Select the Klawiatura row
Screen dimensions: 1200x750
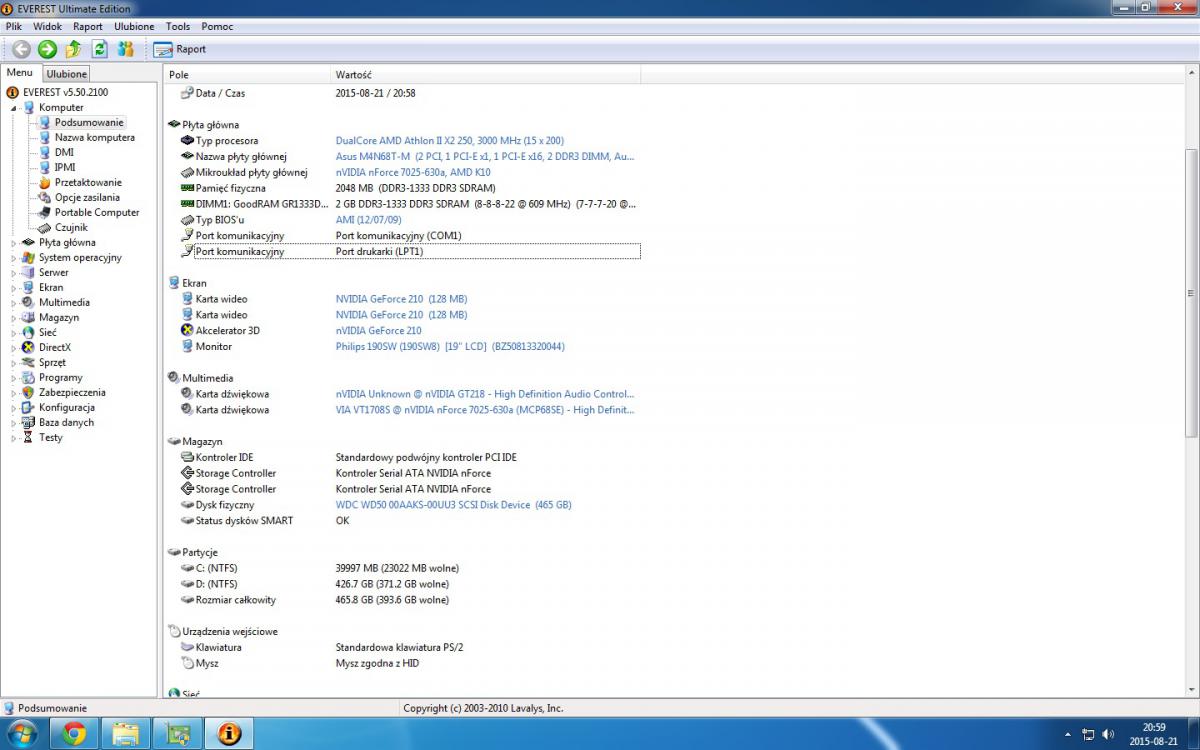click(410, 647)
